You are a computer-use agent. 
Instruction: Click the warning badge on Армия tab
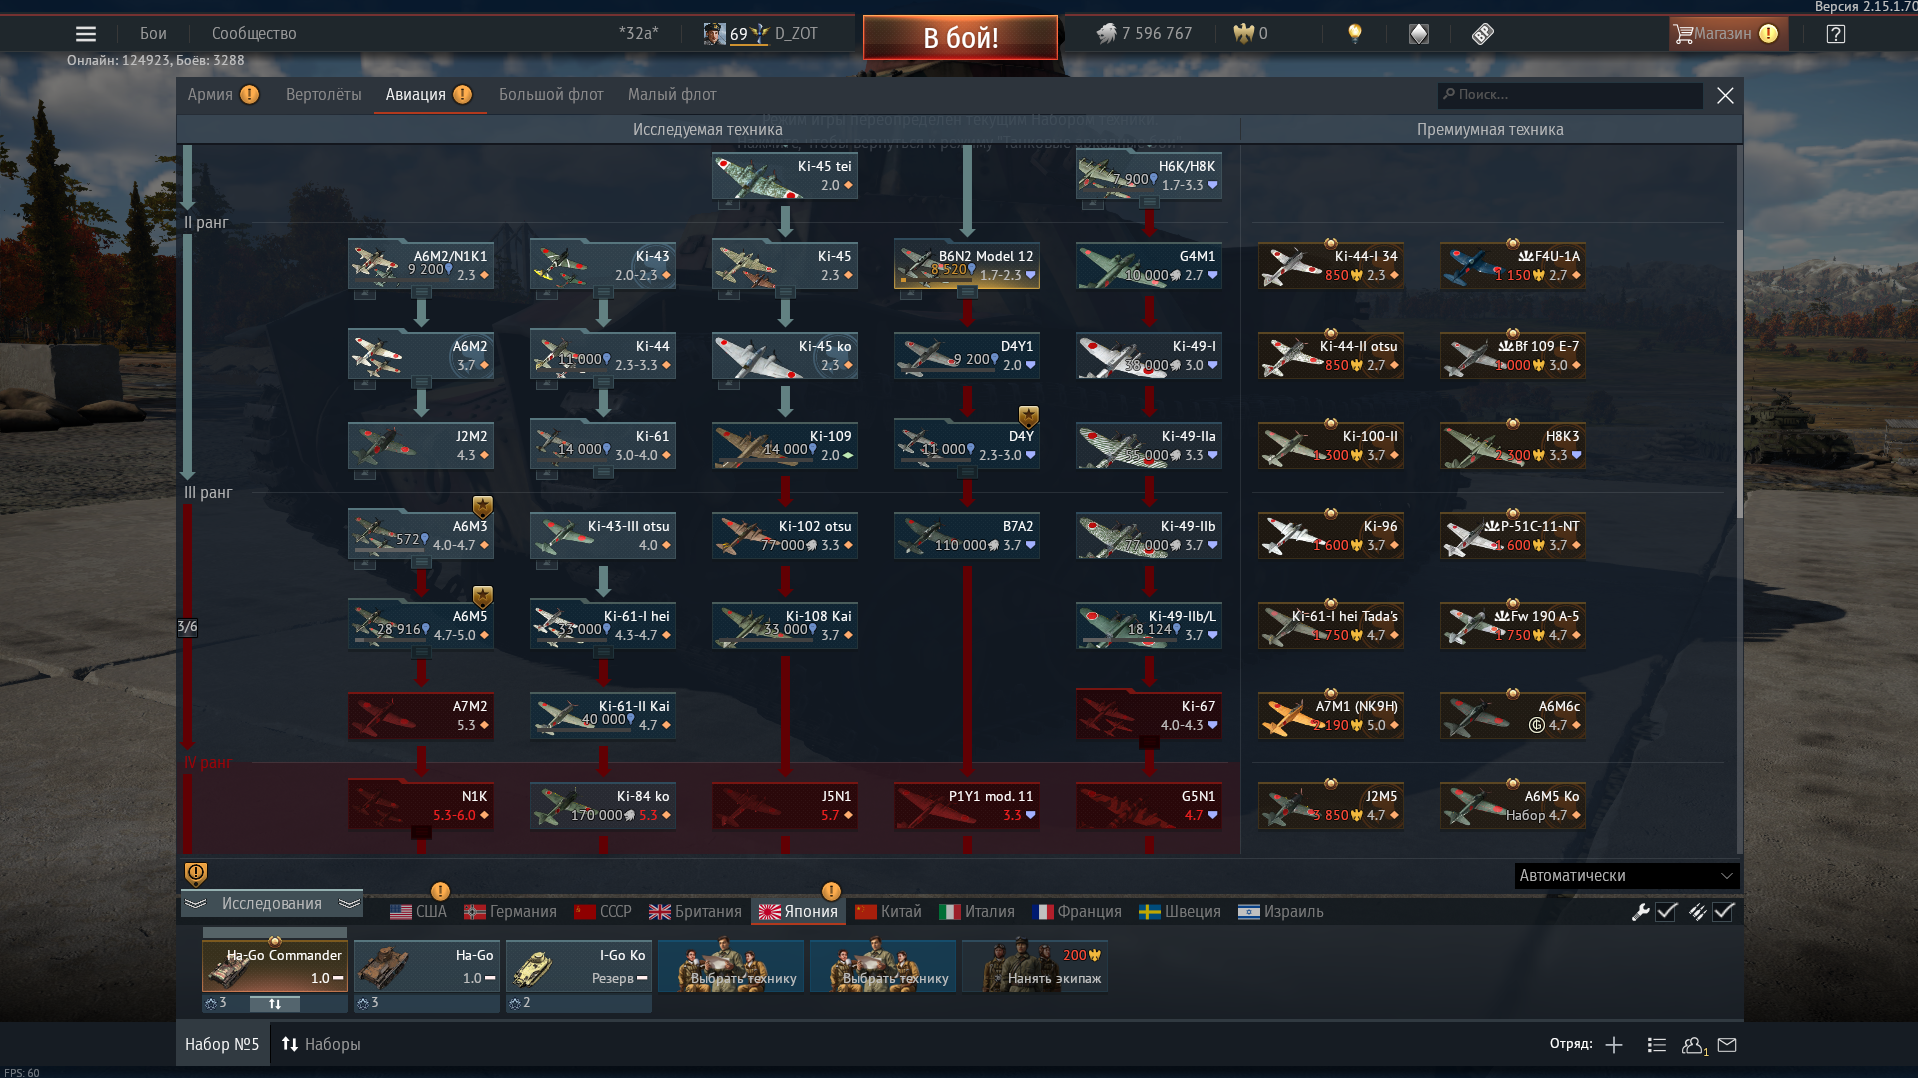[250, 94]
